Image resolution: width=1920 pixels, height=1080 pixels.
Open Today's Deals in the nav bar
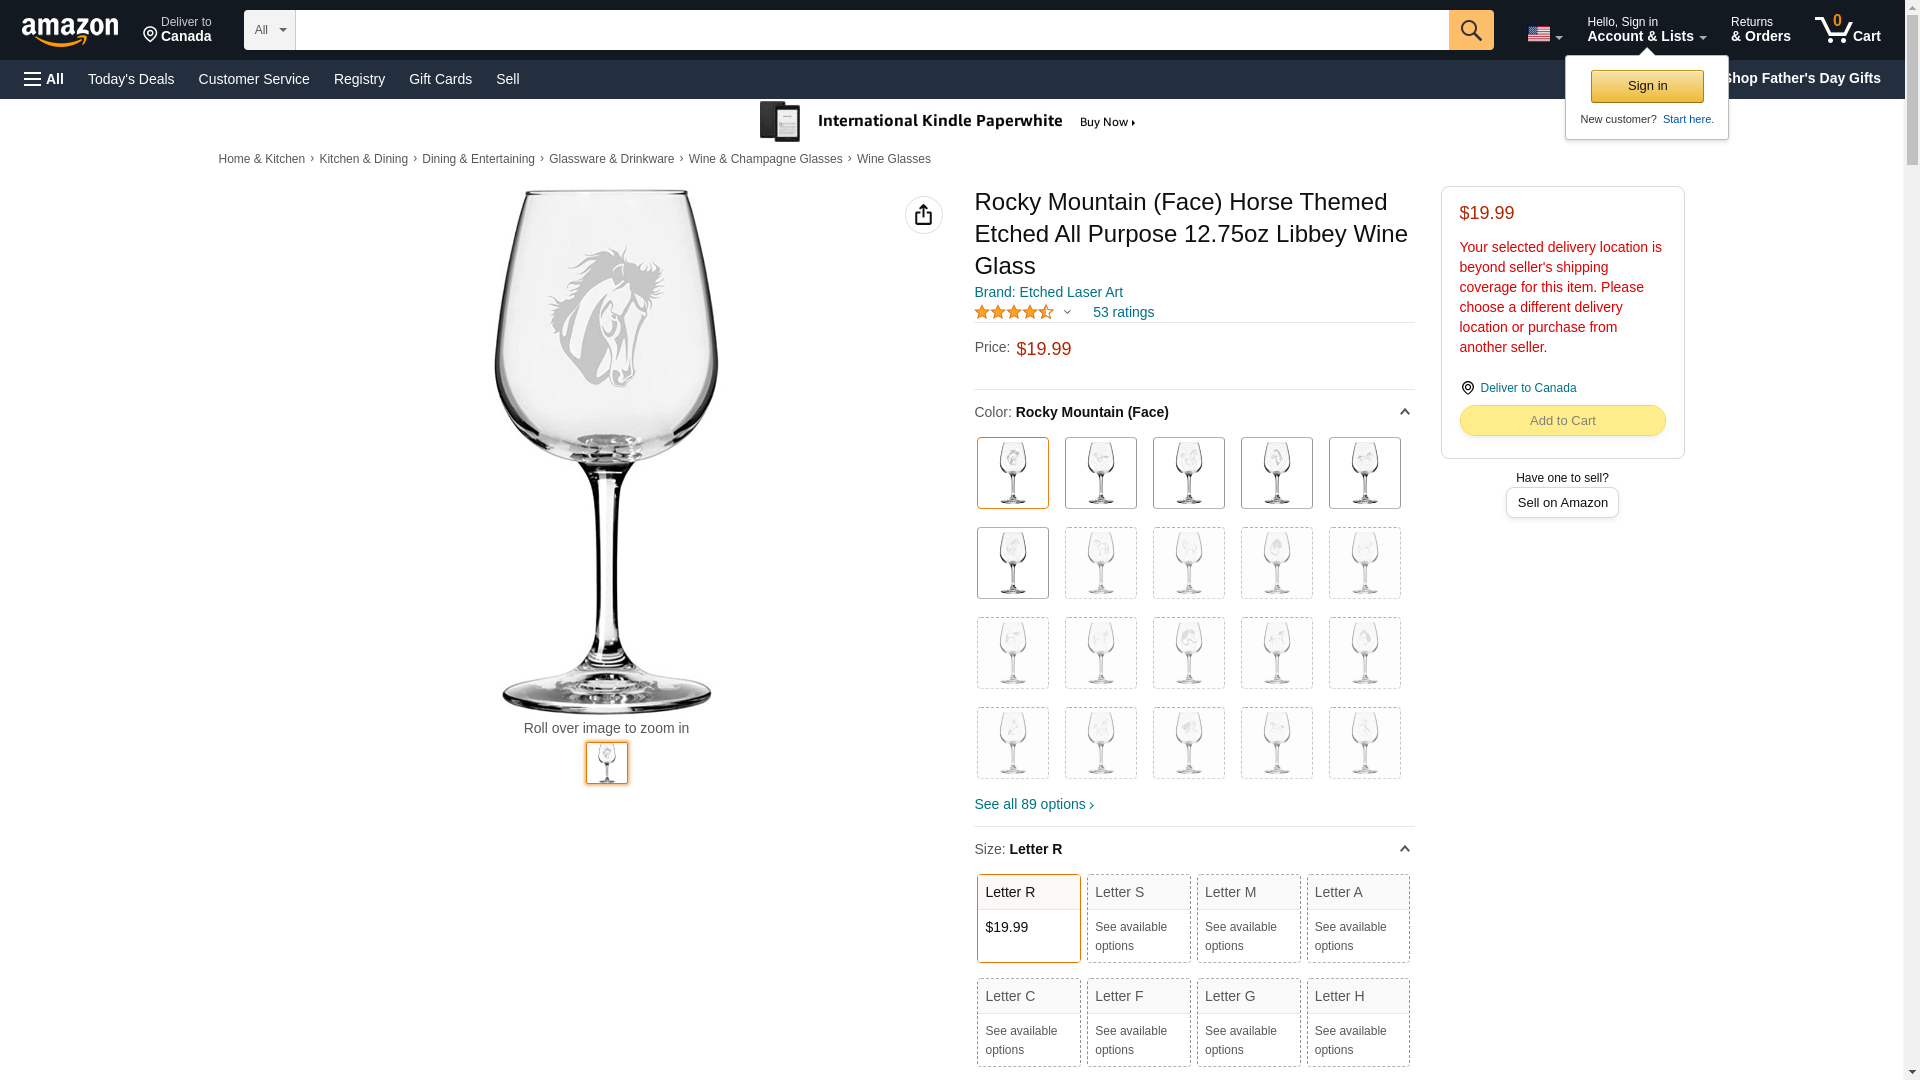(131, 79)
